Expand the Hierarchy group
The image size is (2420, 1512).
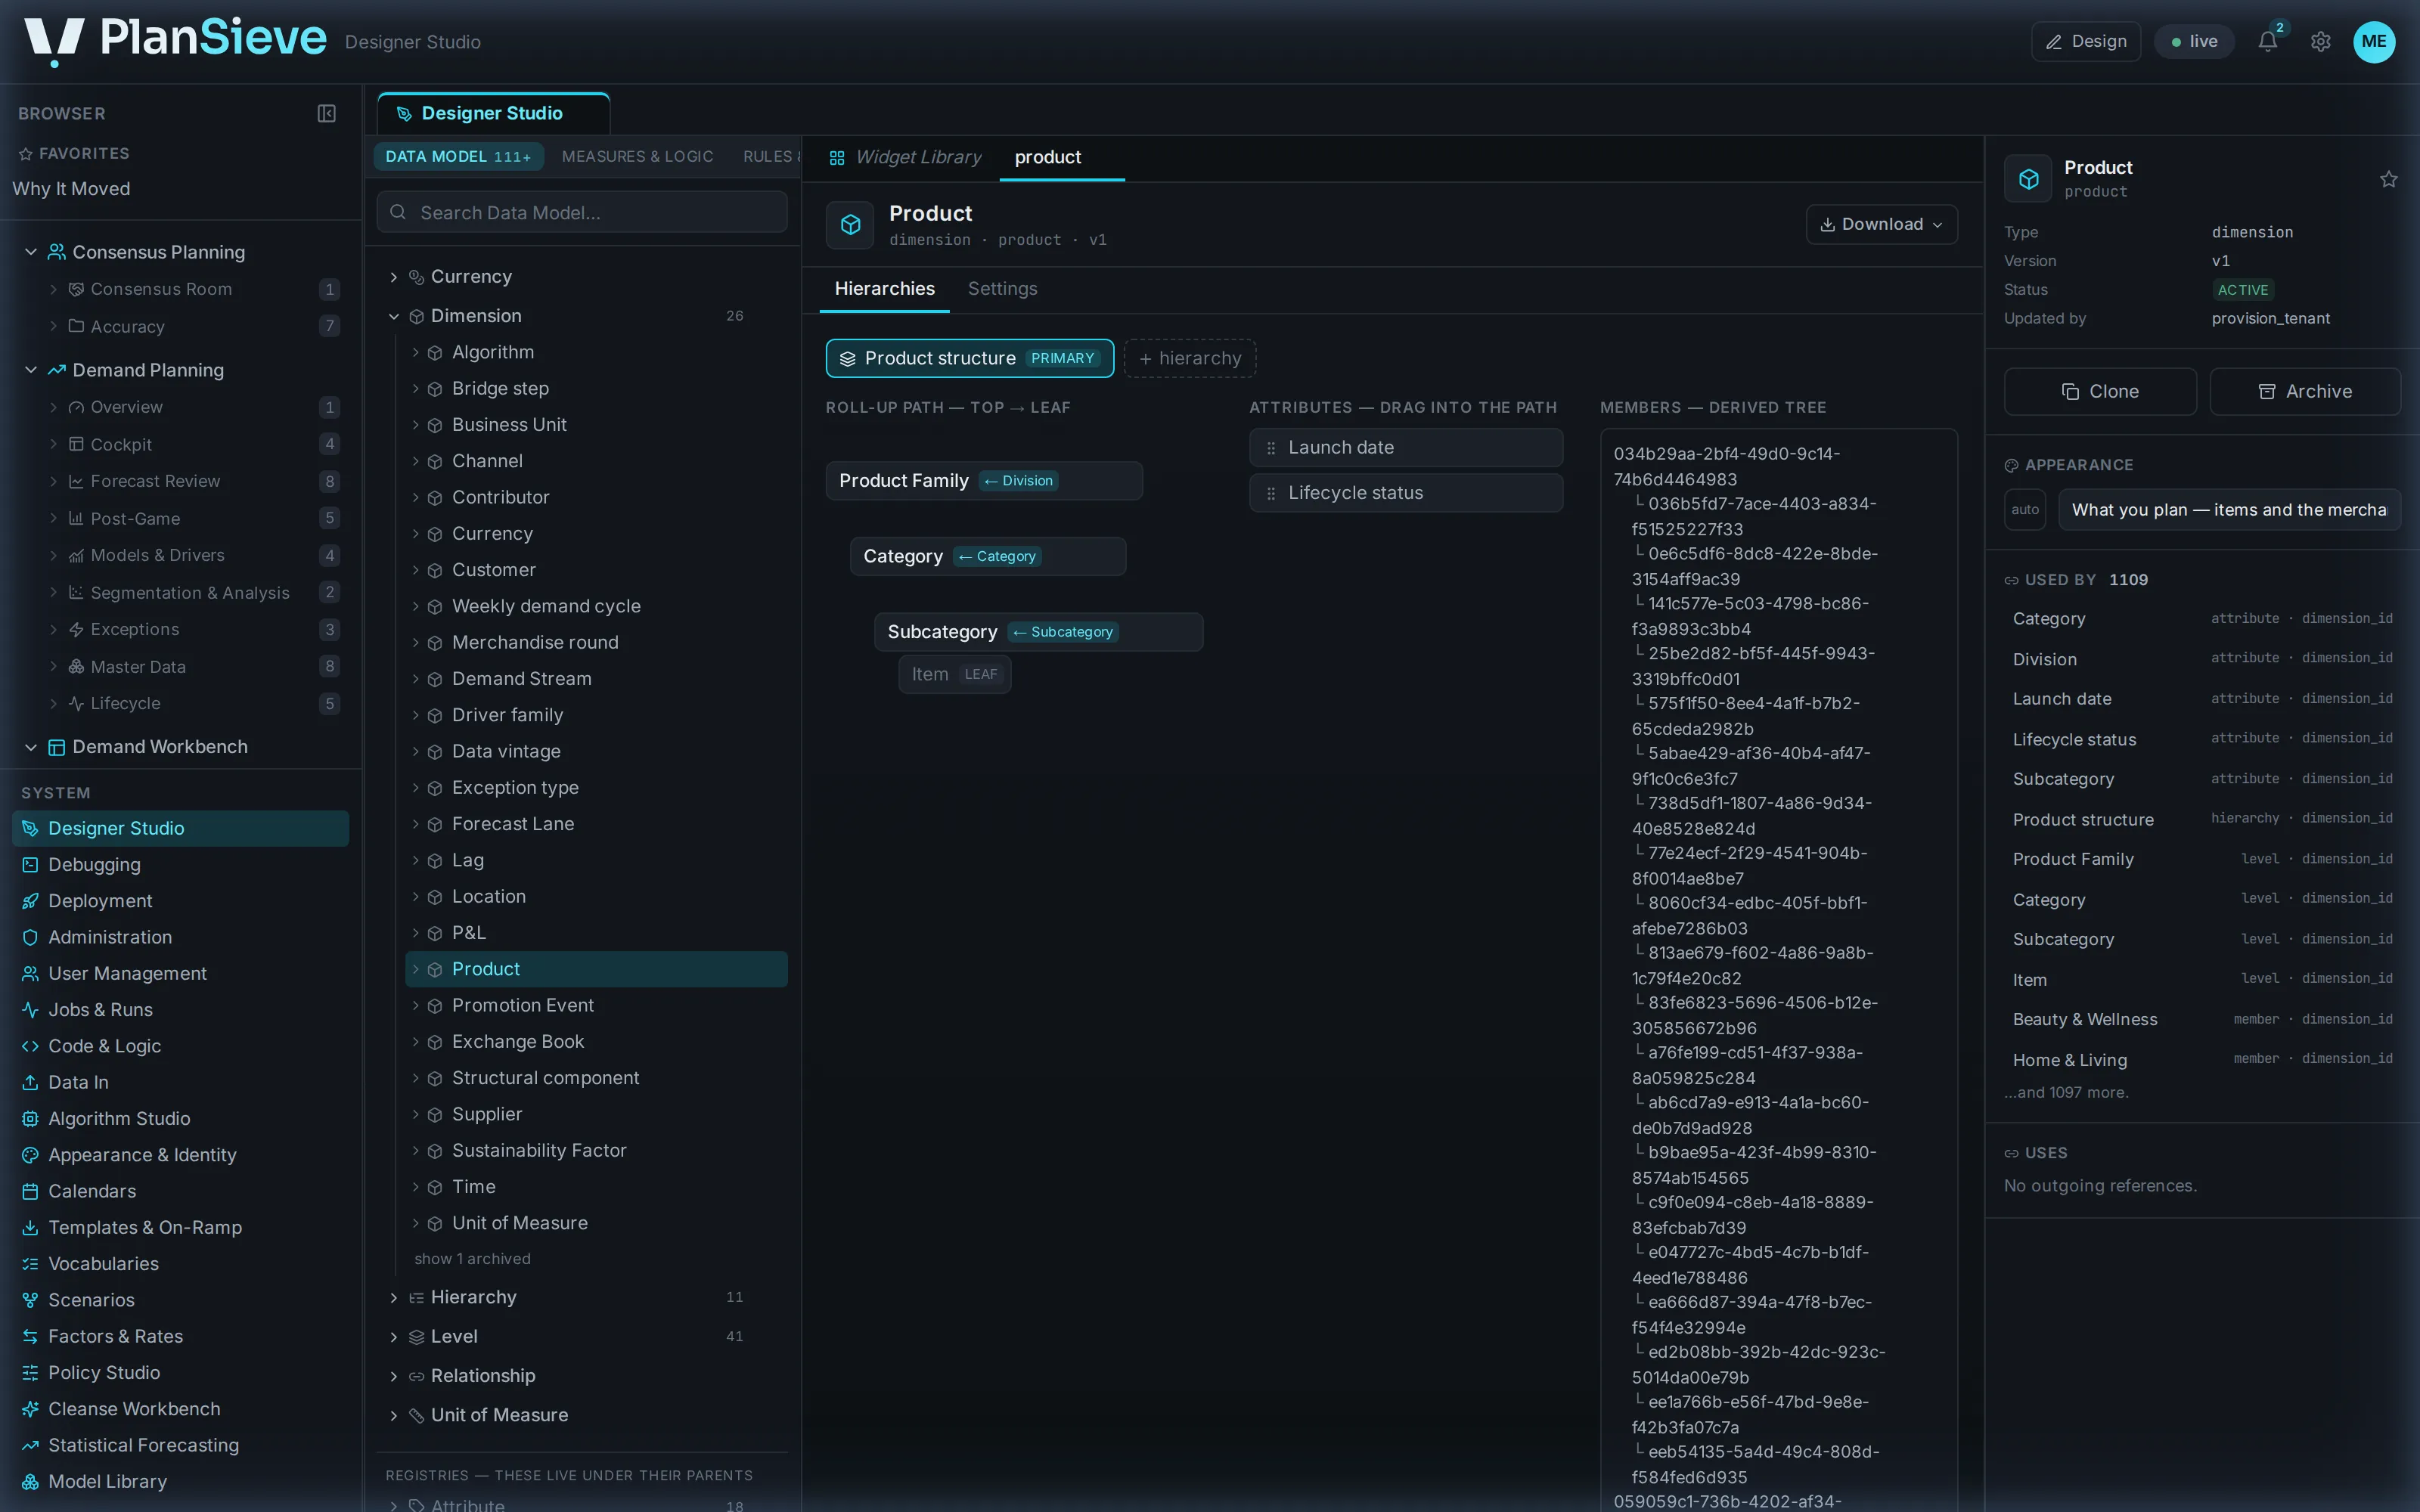pos(393,1297)
